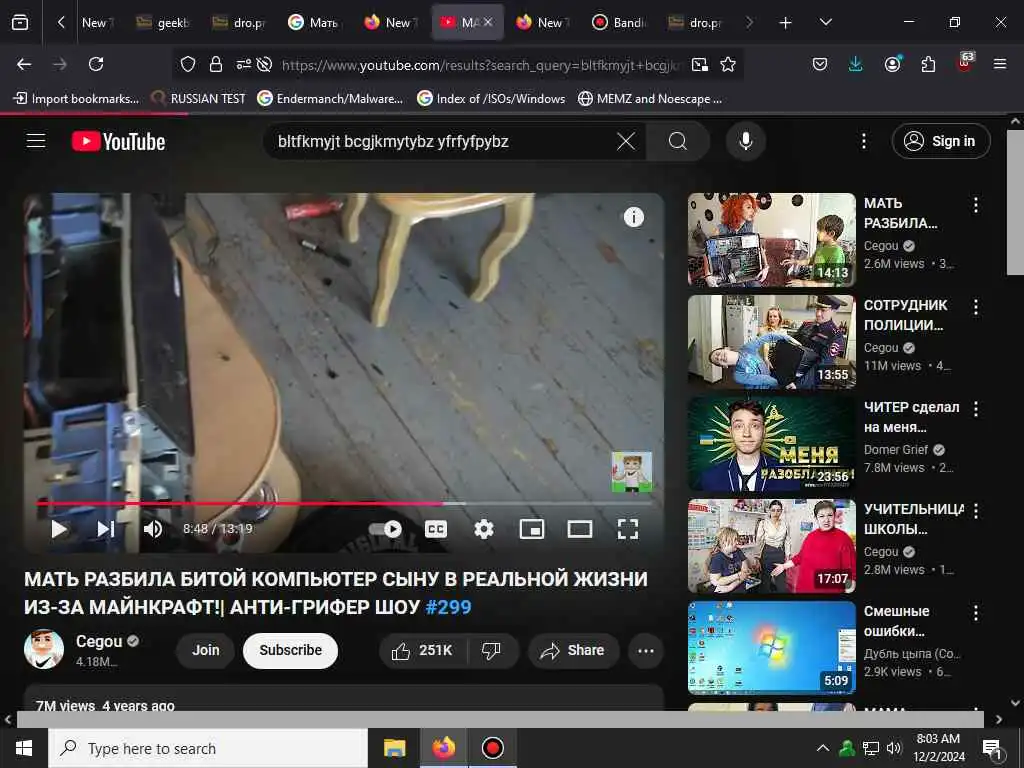Open File Explorer from the taskbar

[x=394, y=748]
